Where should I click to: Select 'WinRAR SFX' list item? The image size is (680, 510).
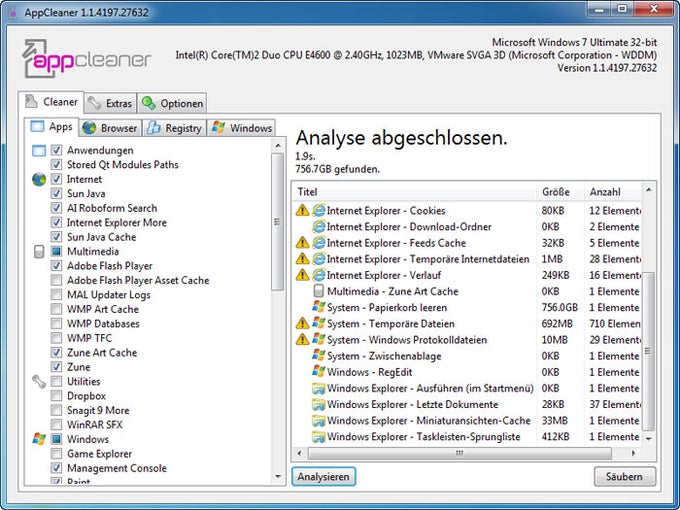click(x=95, y=425)
